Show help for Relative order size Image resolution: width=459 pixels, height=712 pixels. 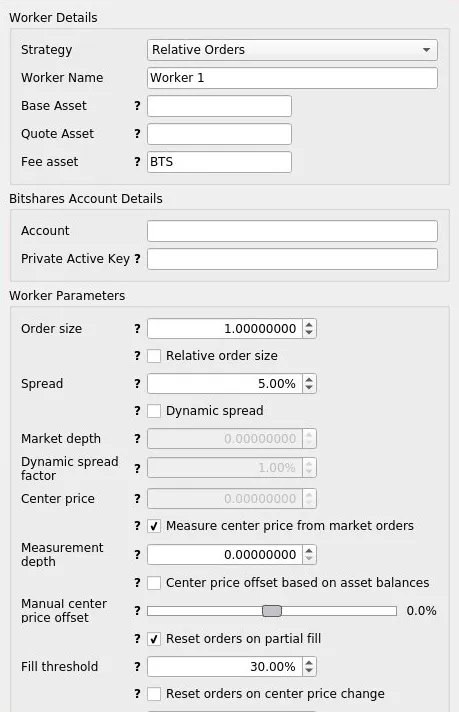tap(137, 356)
